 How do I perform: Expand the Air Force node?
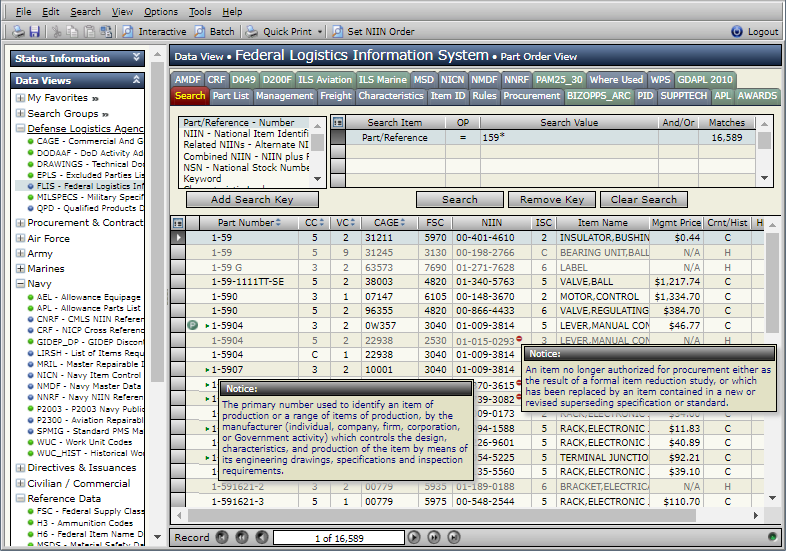click(20, 238)
